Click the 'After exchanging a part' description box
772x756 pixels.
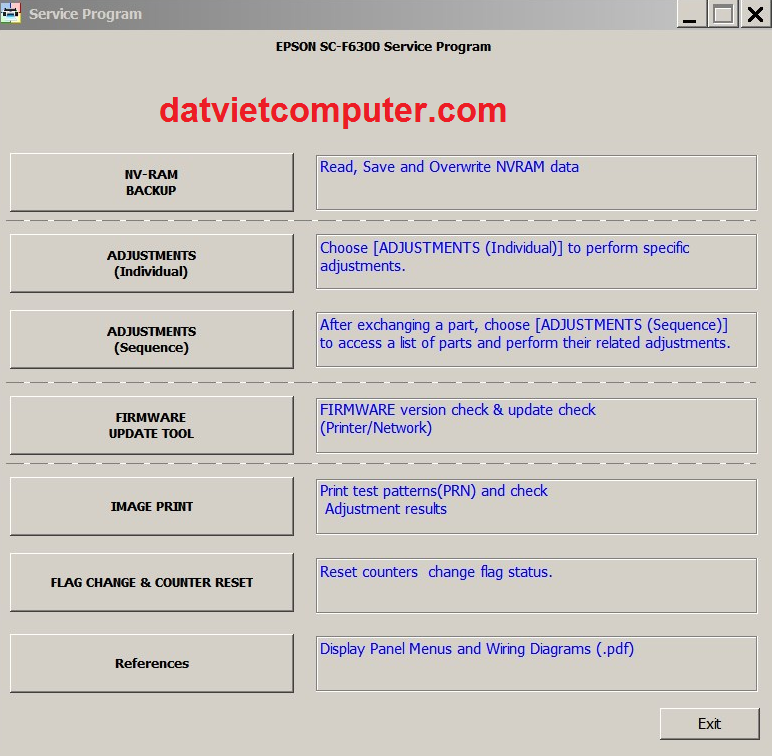pos(536,338)
